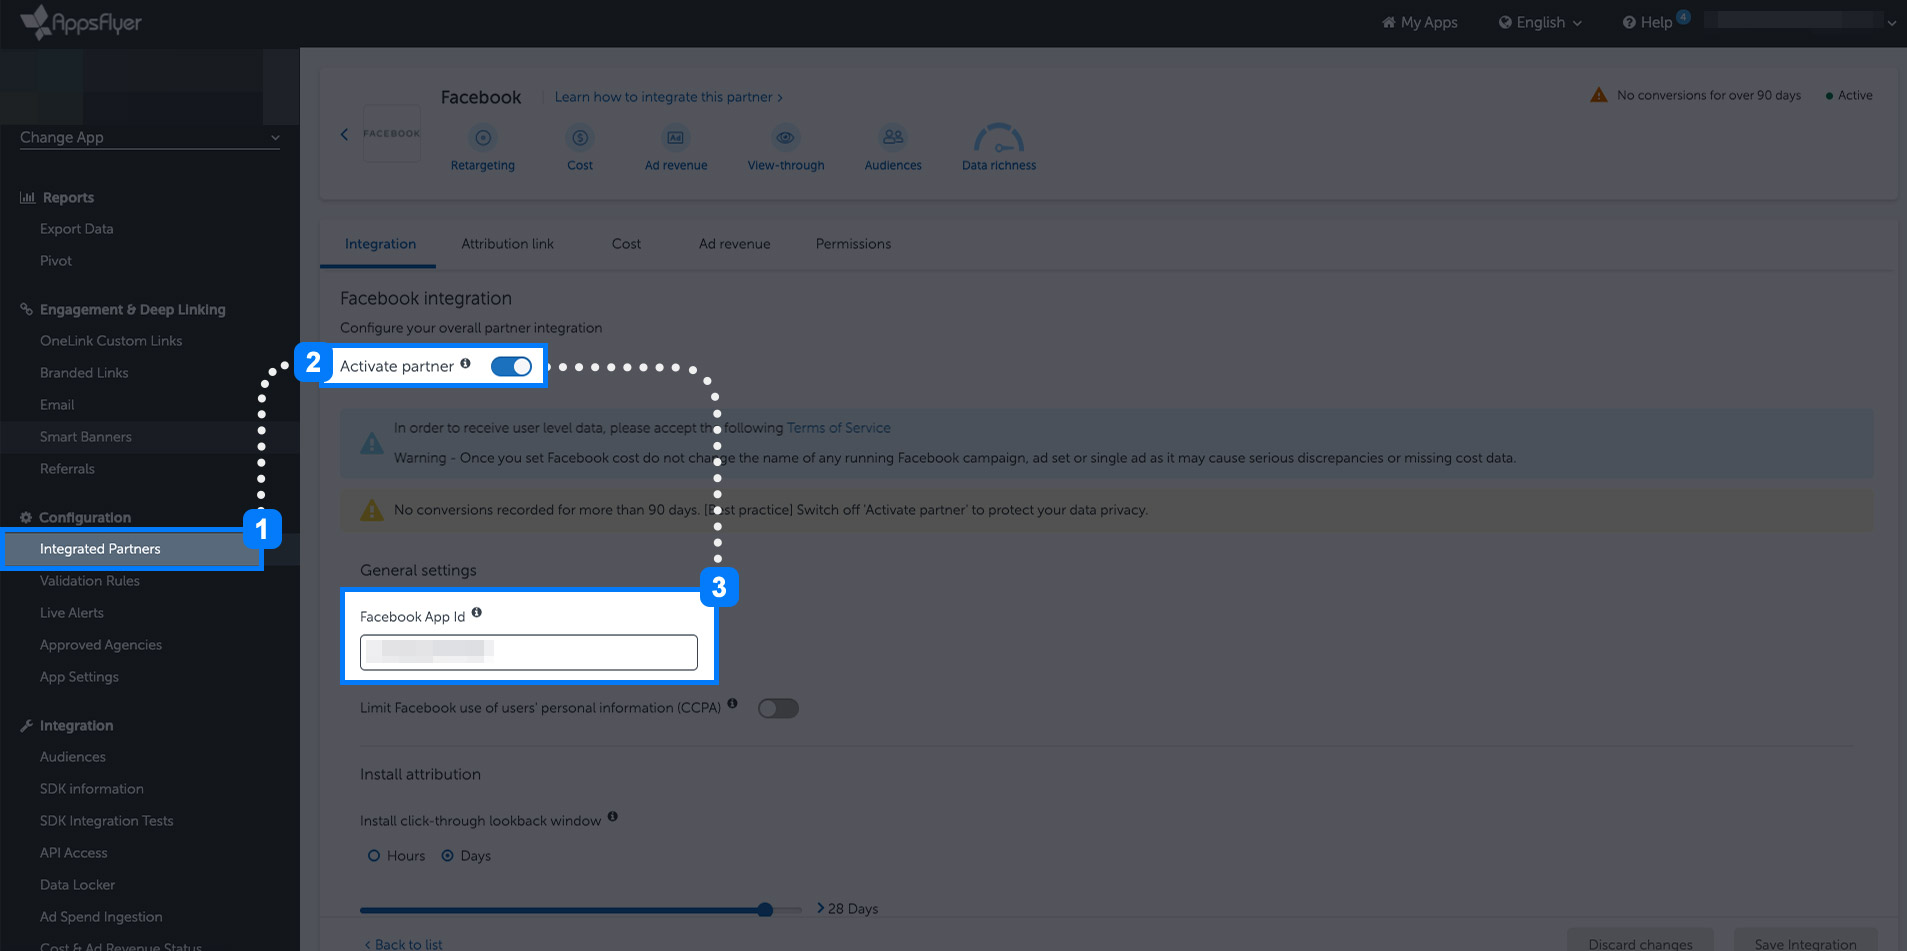Click inside the Facebook App Id field
Image resolution: width=1907 pixels, height=951 pixels.
coord(529,652)
